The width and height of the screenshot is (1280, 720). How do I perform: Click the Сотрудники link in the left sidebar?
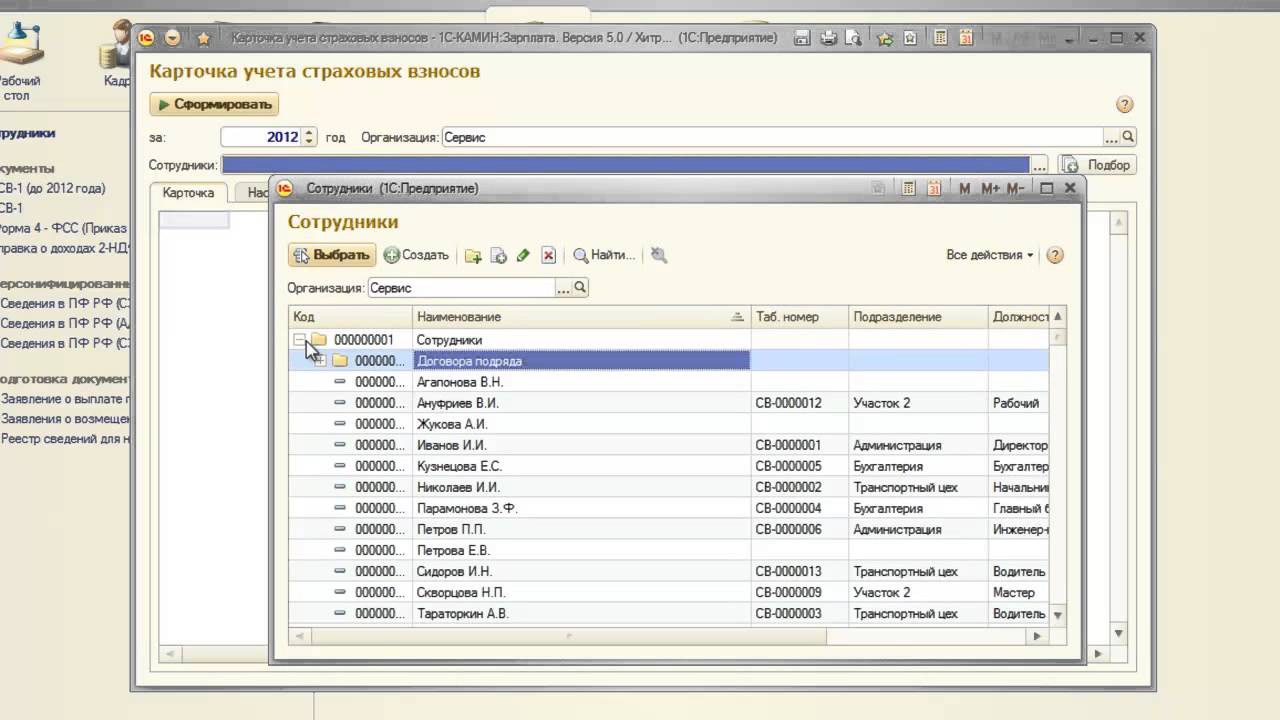click(x=26, y=133)
